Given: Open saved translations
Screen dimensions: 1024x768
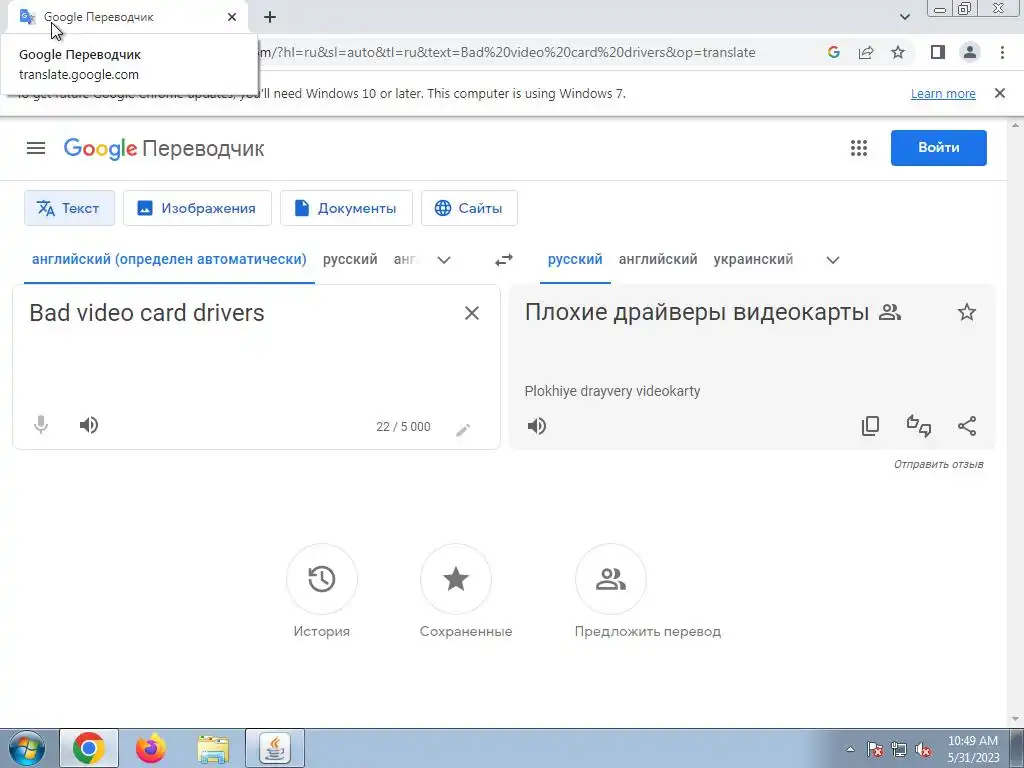Looking at the screenshot, I should coord(456,579).
